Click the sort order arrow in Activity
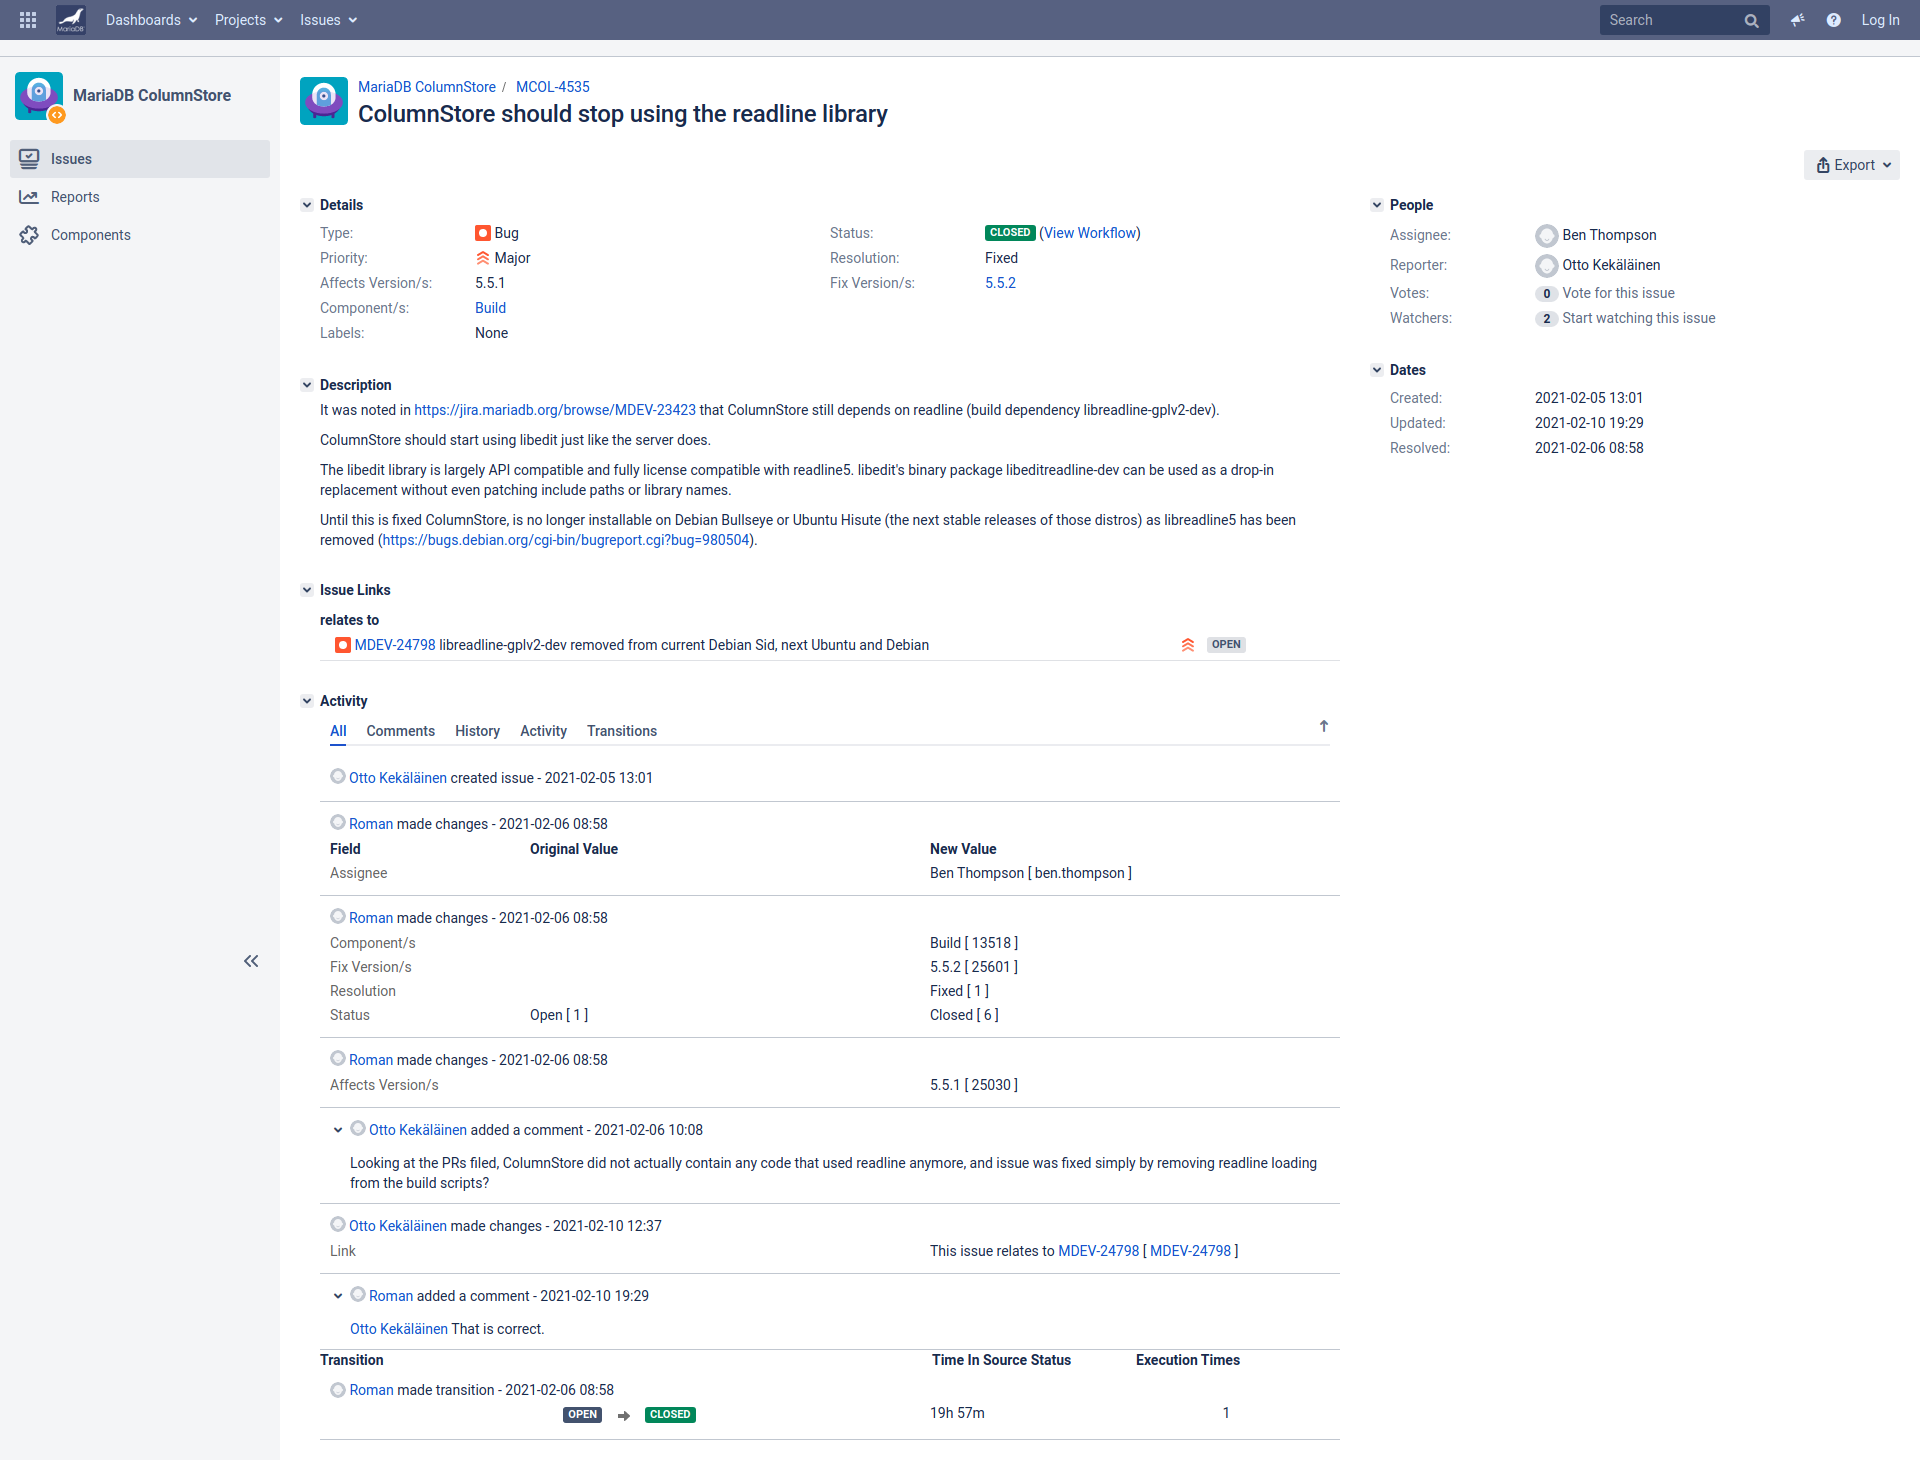 tap(1323, 726)
